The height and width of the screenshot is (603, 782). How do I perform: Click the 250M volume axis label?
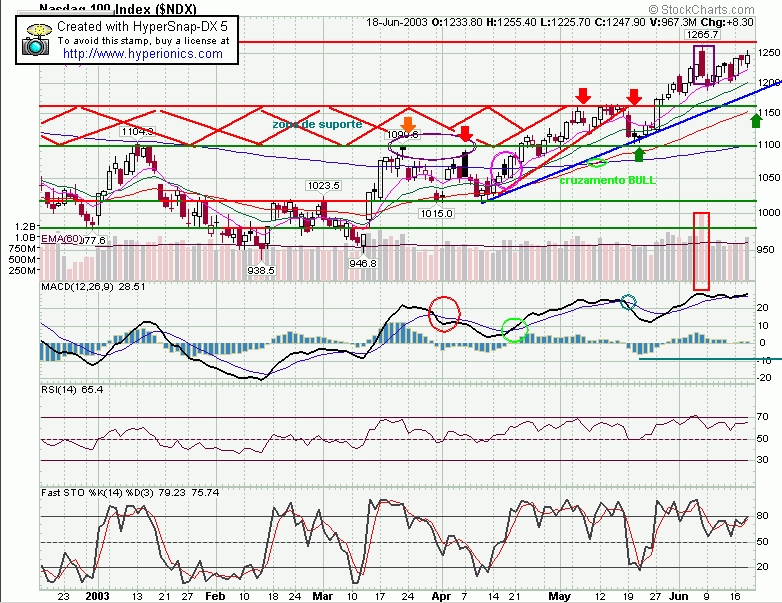point(22,271)
